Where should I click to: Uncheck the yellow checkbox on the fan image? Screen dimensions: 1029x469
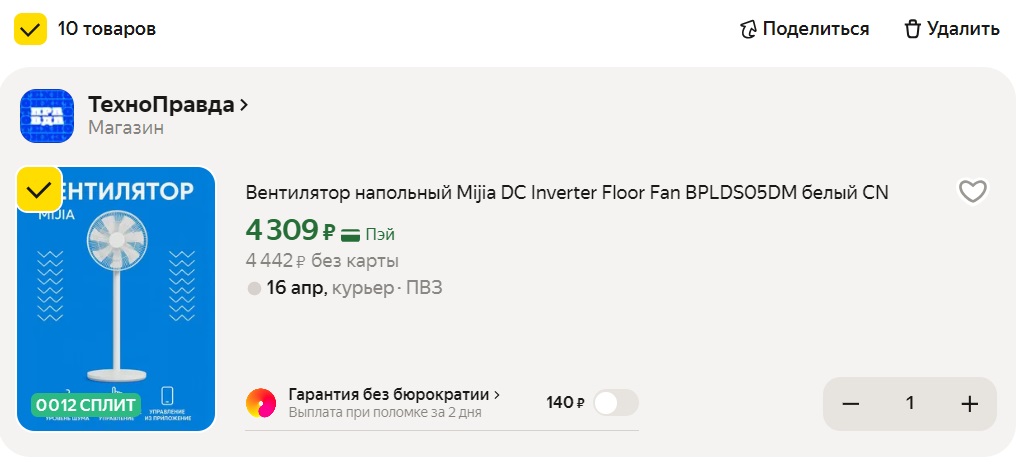[x=38, y=190]
